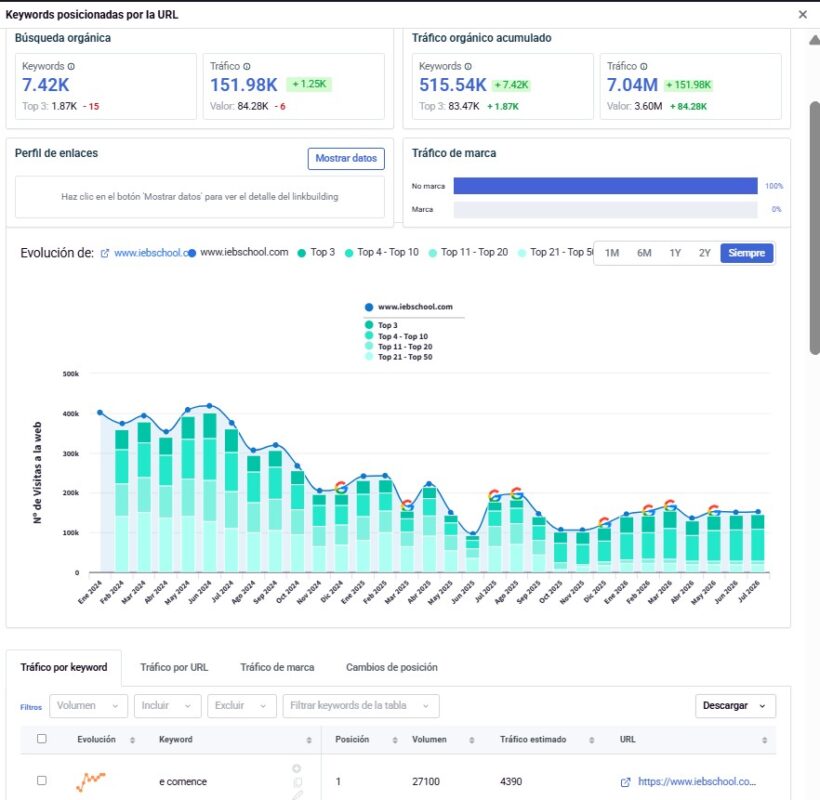Screen dimensions: 820x800
Task: Open external link icon in e comence row
Action: pos(625,782)
